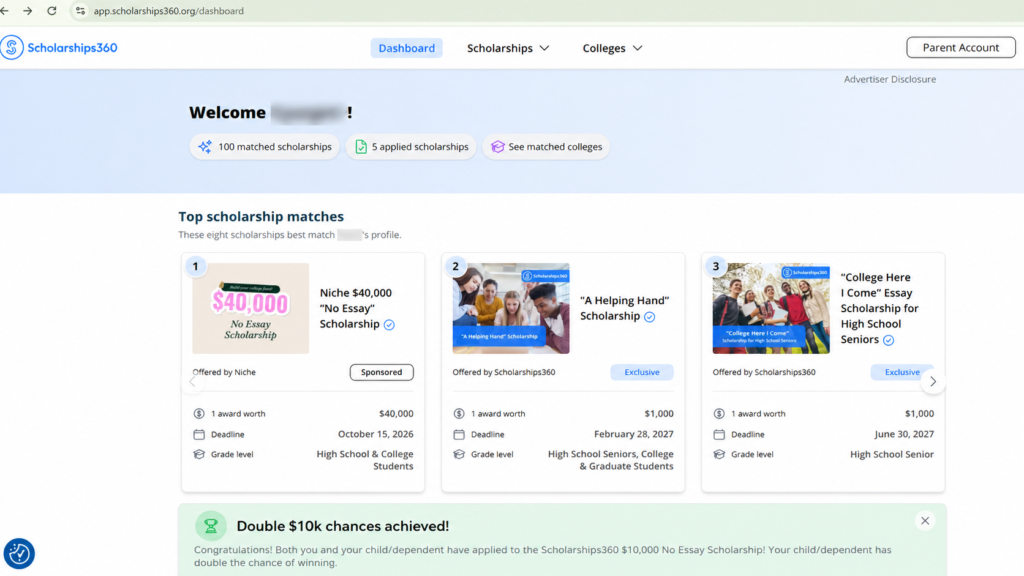Click the dollar icon on College Here I Come card
Viewport: 1024px width, 576px height.
719,413
